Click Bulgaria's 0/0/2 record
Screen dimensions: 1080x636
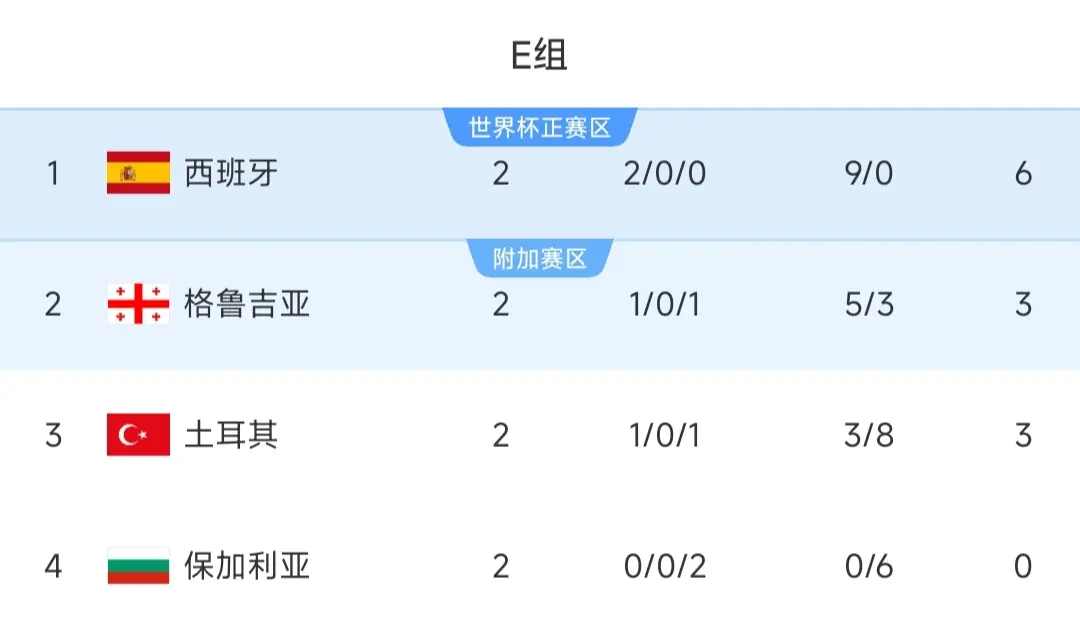[x=664, y=566]
